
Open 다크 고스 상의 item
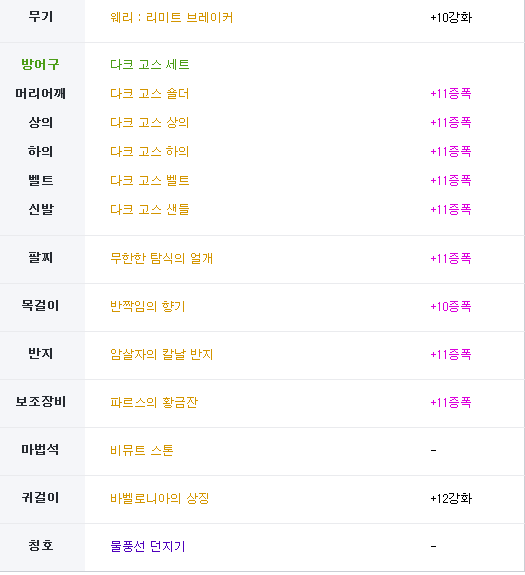click(x=150, y=122)
